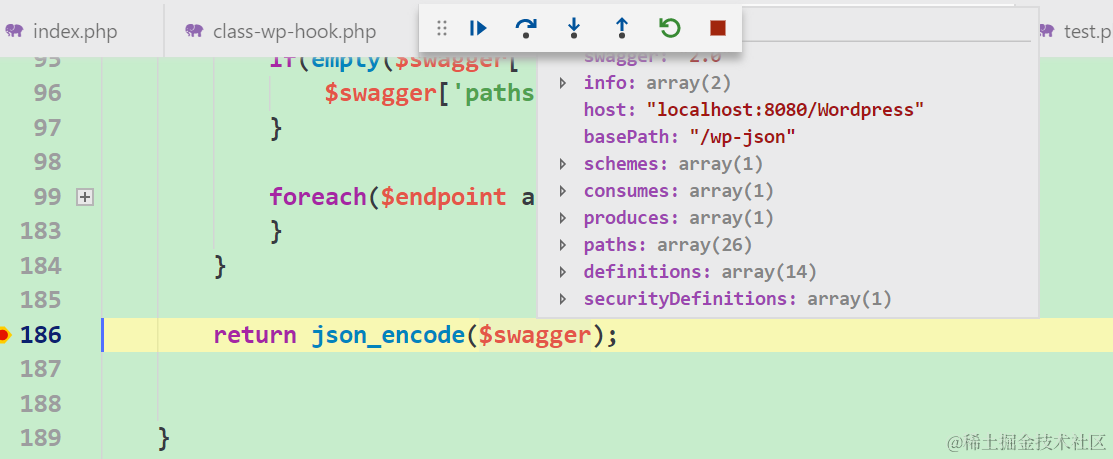Select the host value "localhost:8080/Wordpress"
The image size is (1113, 459).
pyautogui.click(x=785, y=110)
